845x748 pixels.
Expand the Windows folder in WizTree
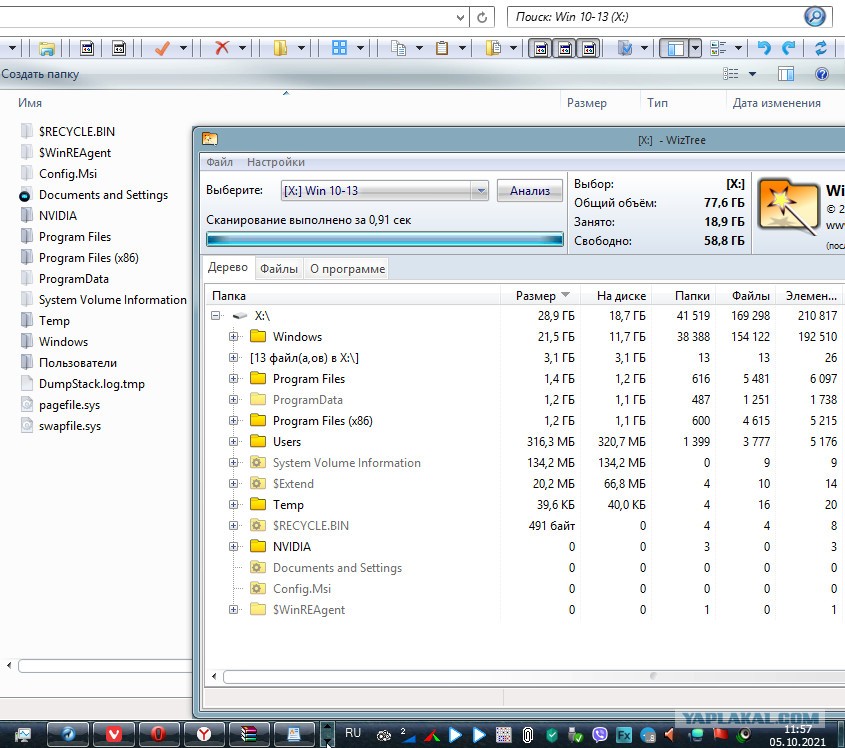click(x=233, y=337)
